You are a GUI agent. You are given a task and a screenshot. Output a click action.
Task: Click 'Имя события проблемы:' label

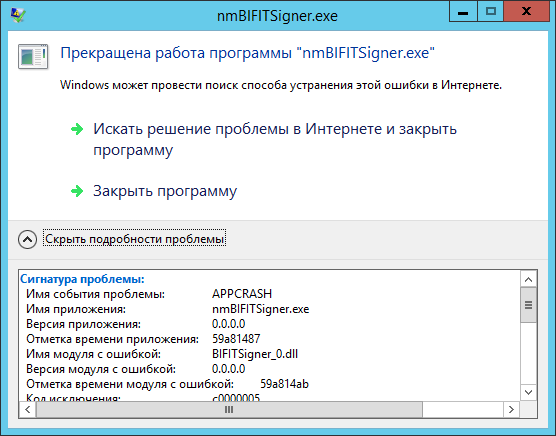[x=96, y=294]
